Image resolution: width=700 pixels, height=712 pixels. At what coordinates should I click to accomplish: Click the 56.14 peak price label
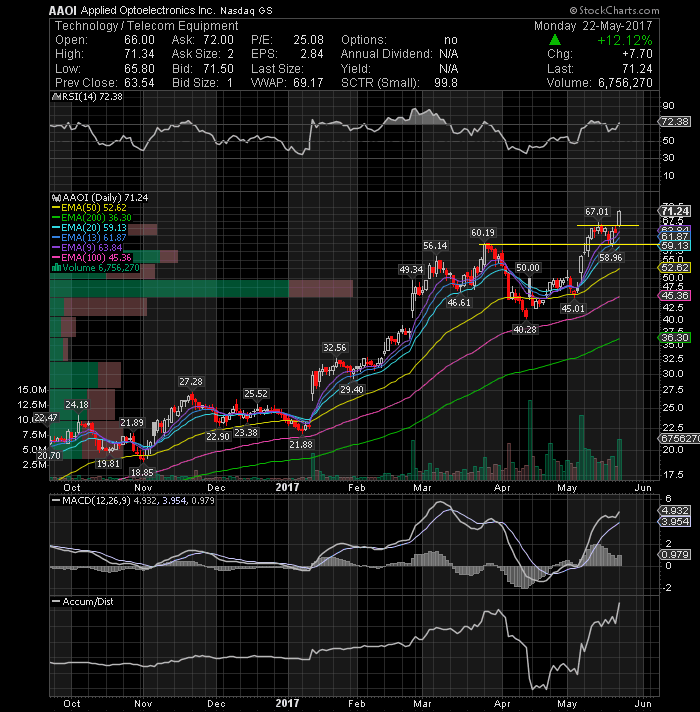435,246
